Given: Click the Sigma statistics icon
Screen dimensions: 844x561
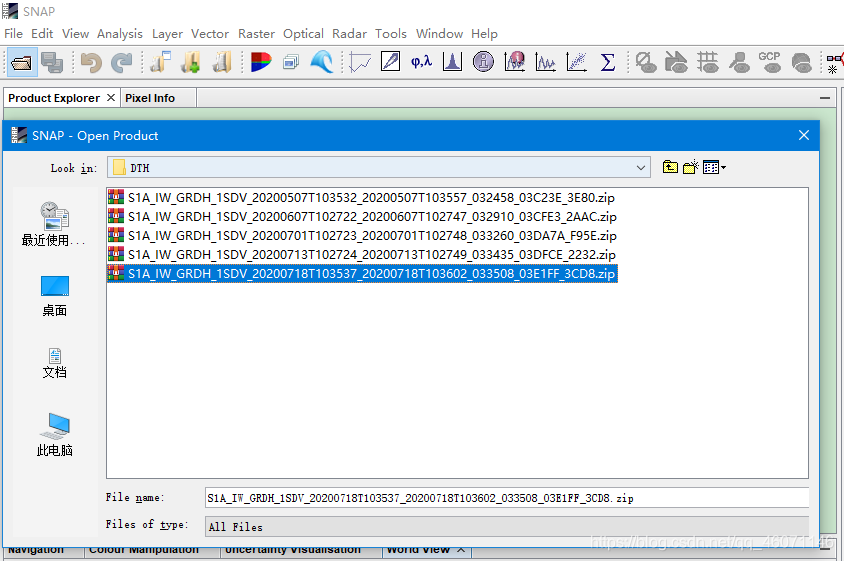Looking at the screenshot, I should [608, 62].
